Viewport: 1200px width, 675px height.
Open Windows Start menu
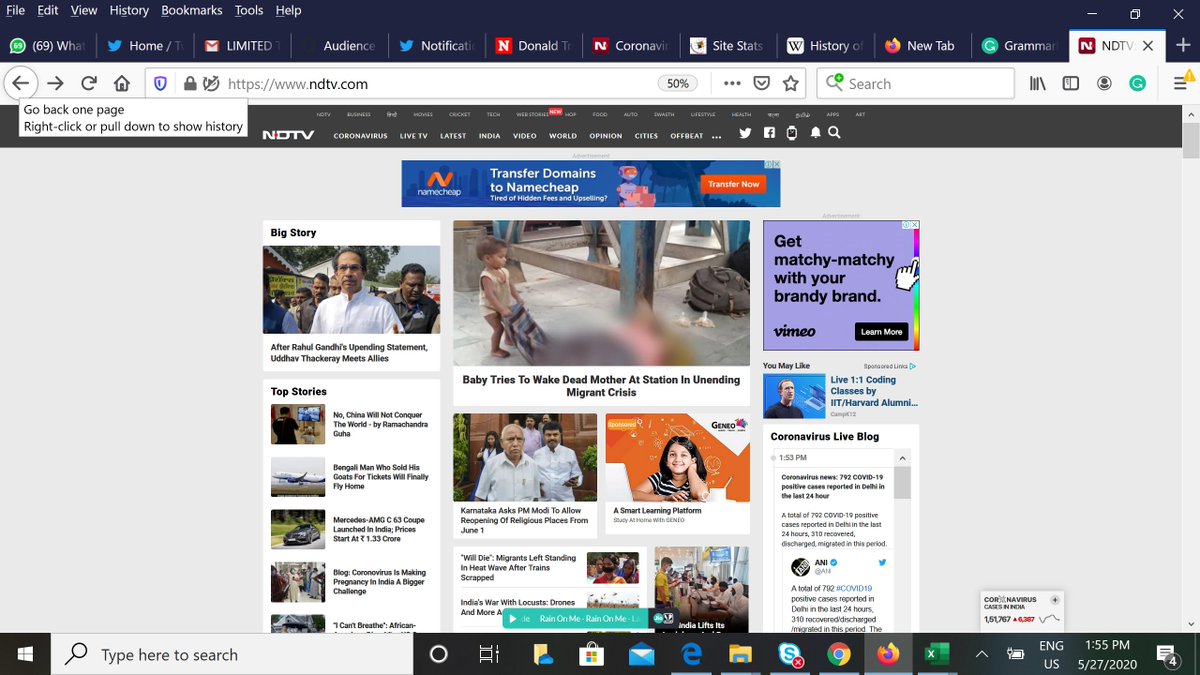coord(25,654)
